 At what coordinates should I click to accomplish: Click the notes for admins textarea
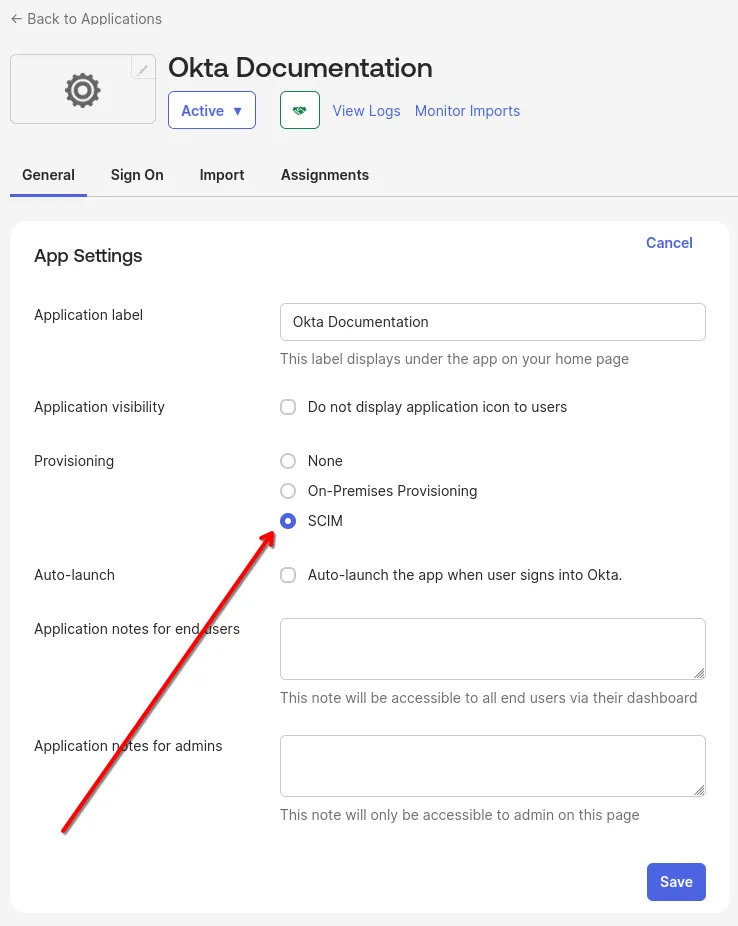(492, 766)
